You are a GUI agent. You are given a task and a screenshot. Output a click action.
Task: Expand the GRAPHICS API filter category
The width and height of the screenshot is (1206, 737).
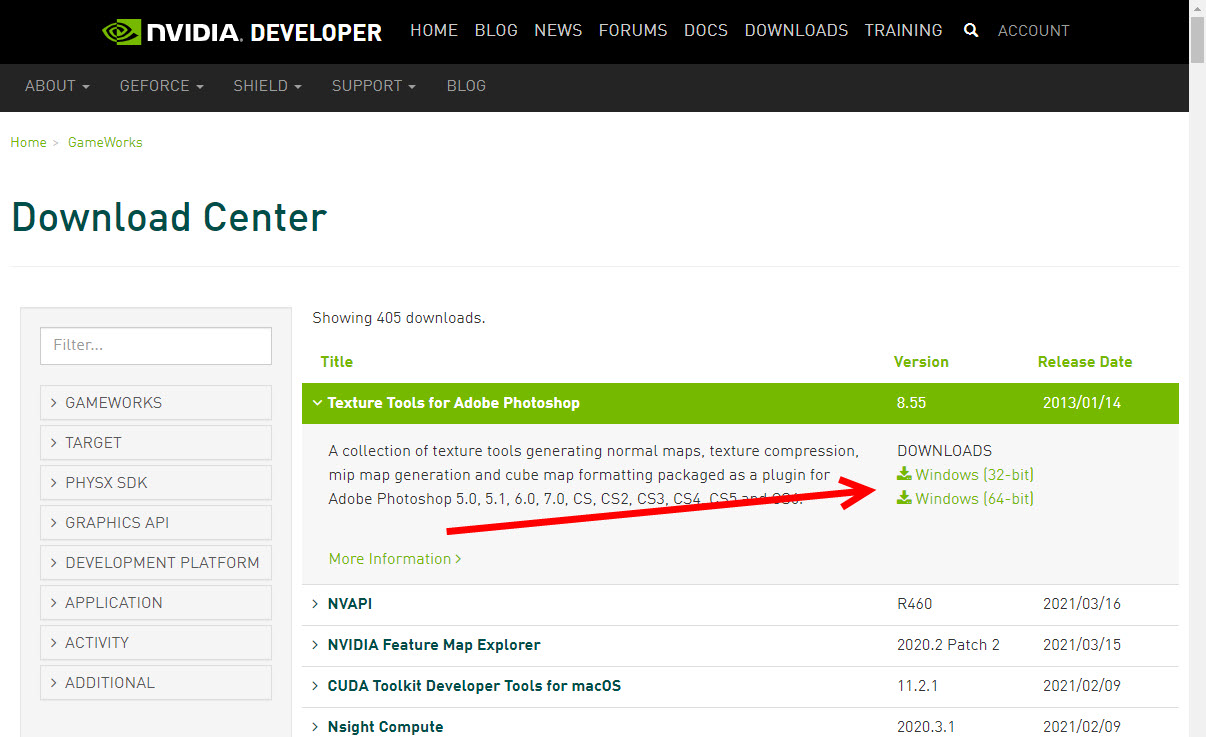coord(156,522)
